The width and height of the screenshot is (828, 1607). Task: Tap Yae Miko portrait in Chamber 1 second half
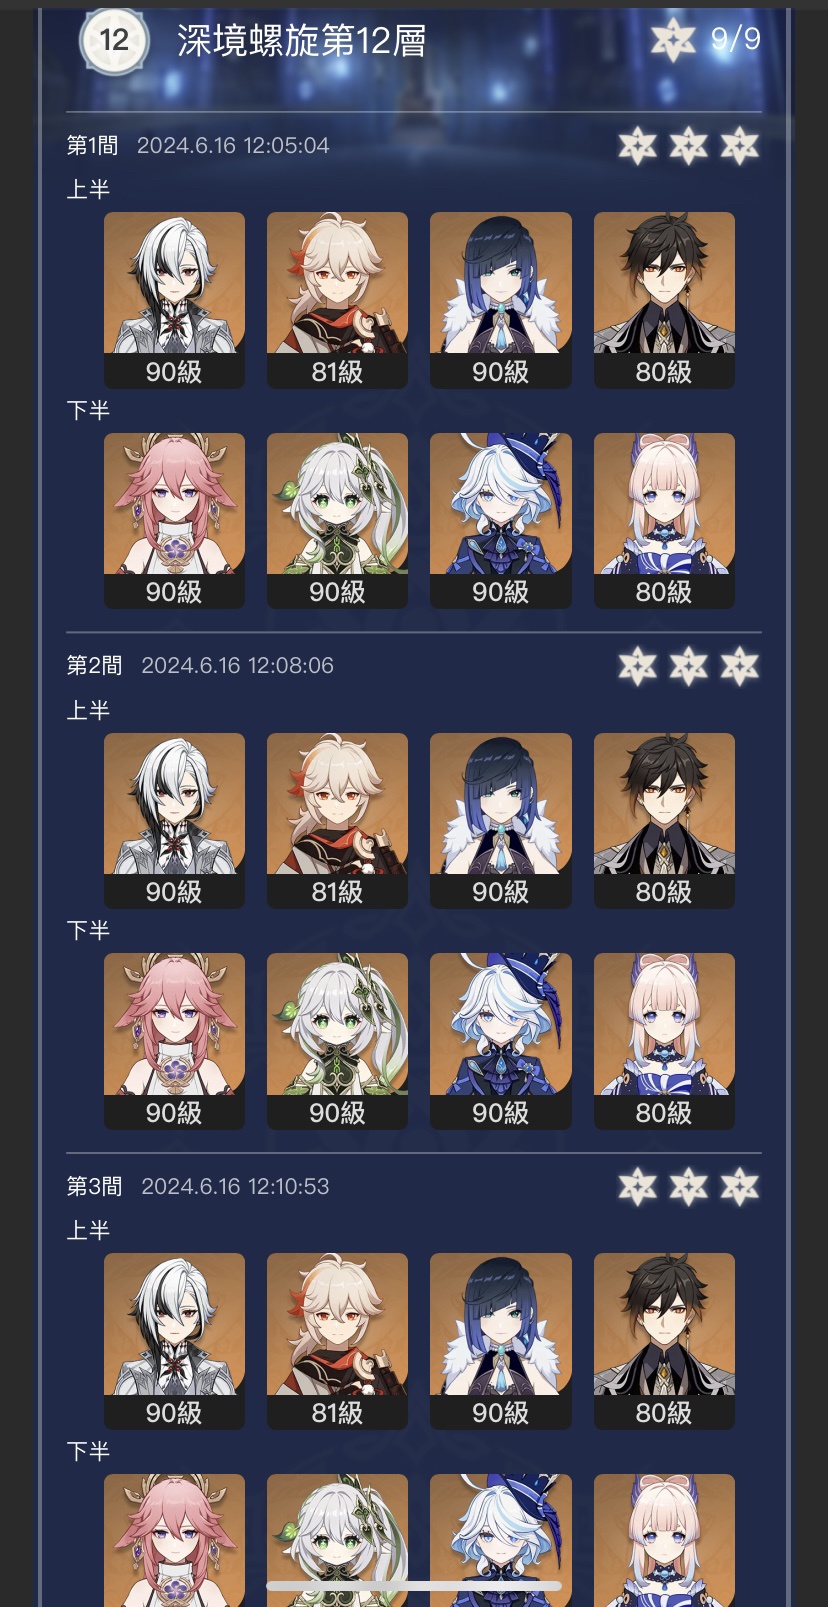174,520
